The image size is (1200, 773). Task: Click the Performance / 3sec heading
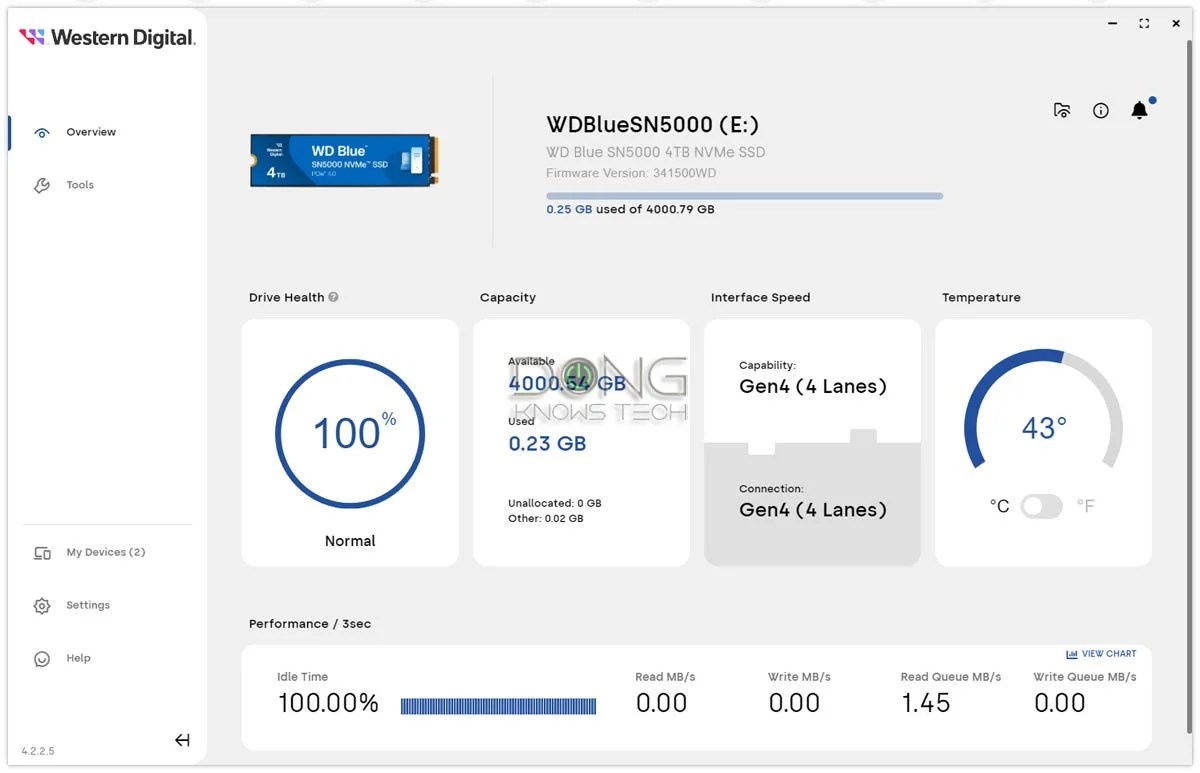310,624
